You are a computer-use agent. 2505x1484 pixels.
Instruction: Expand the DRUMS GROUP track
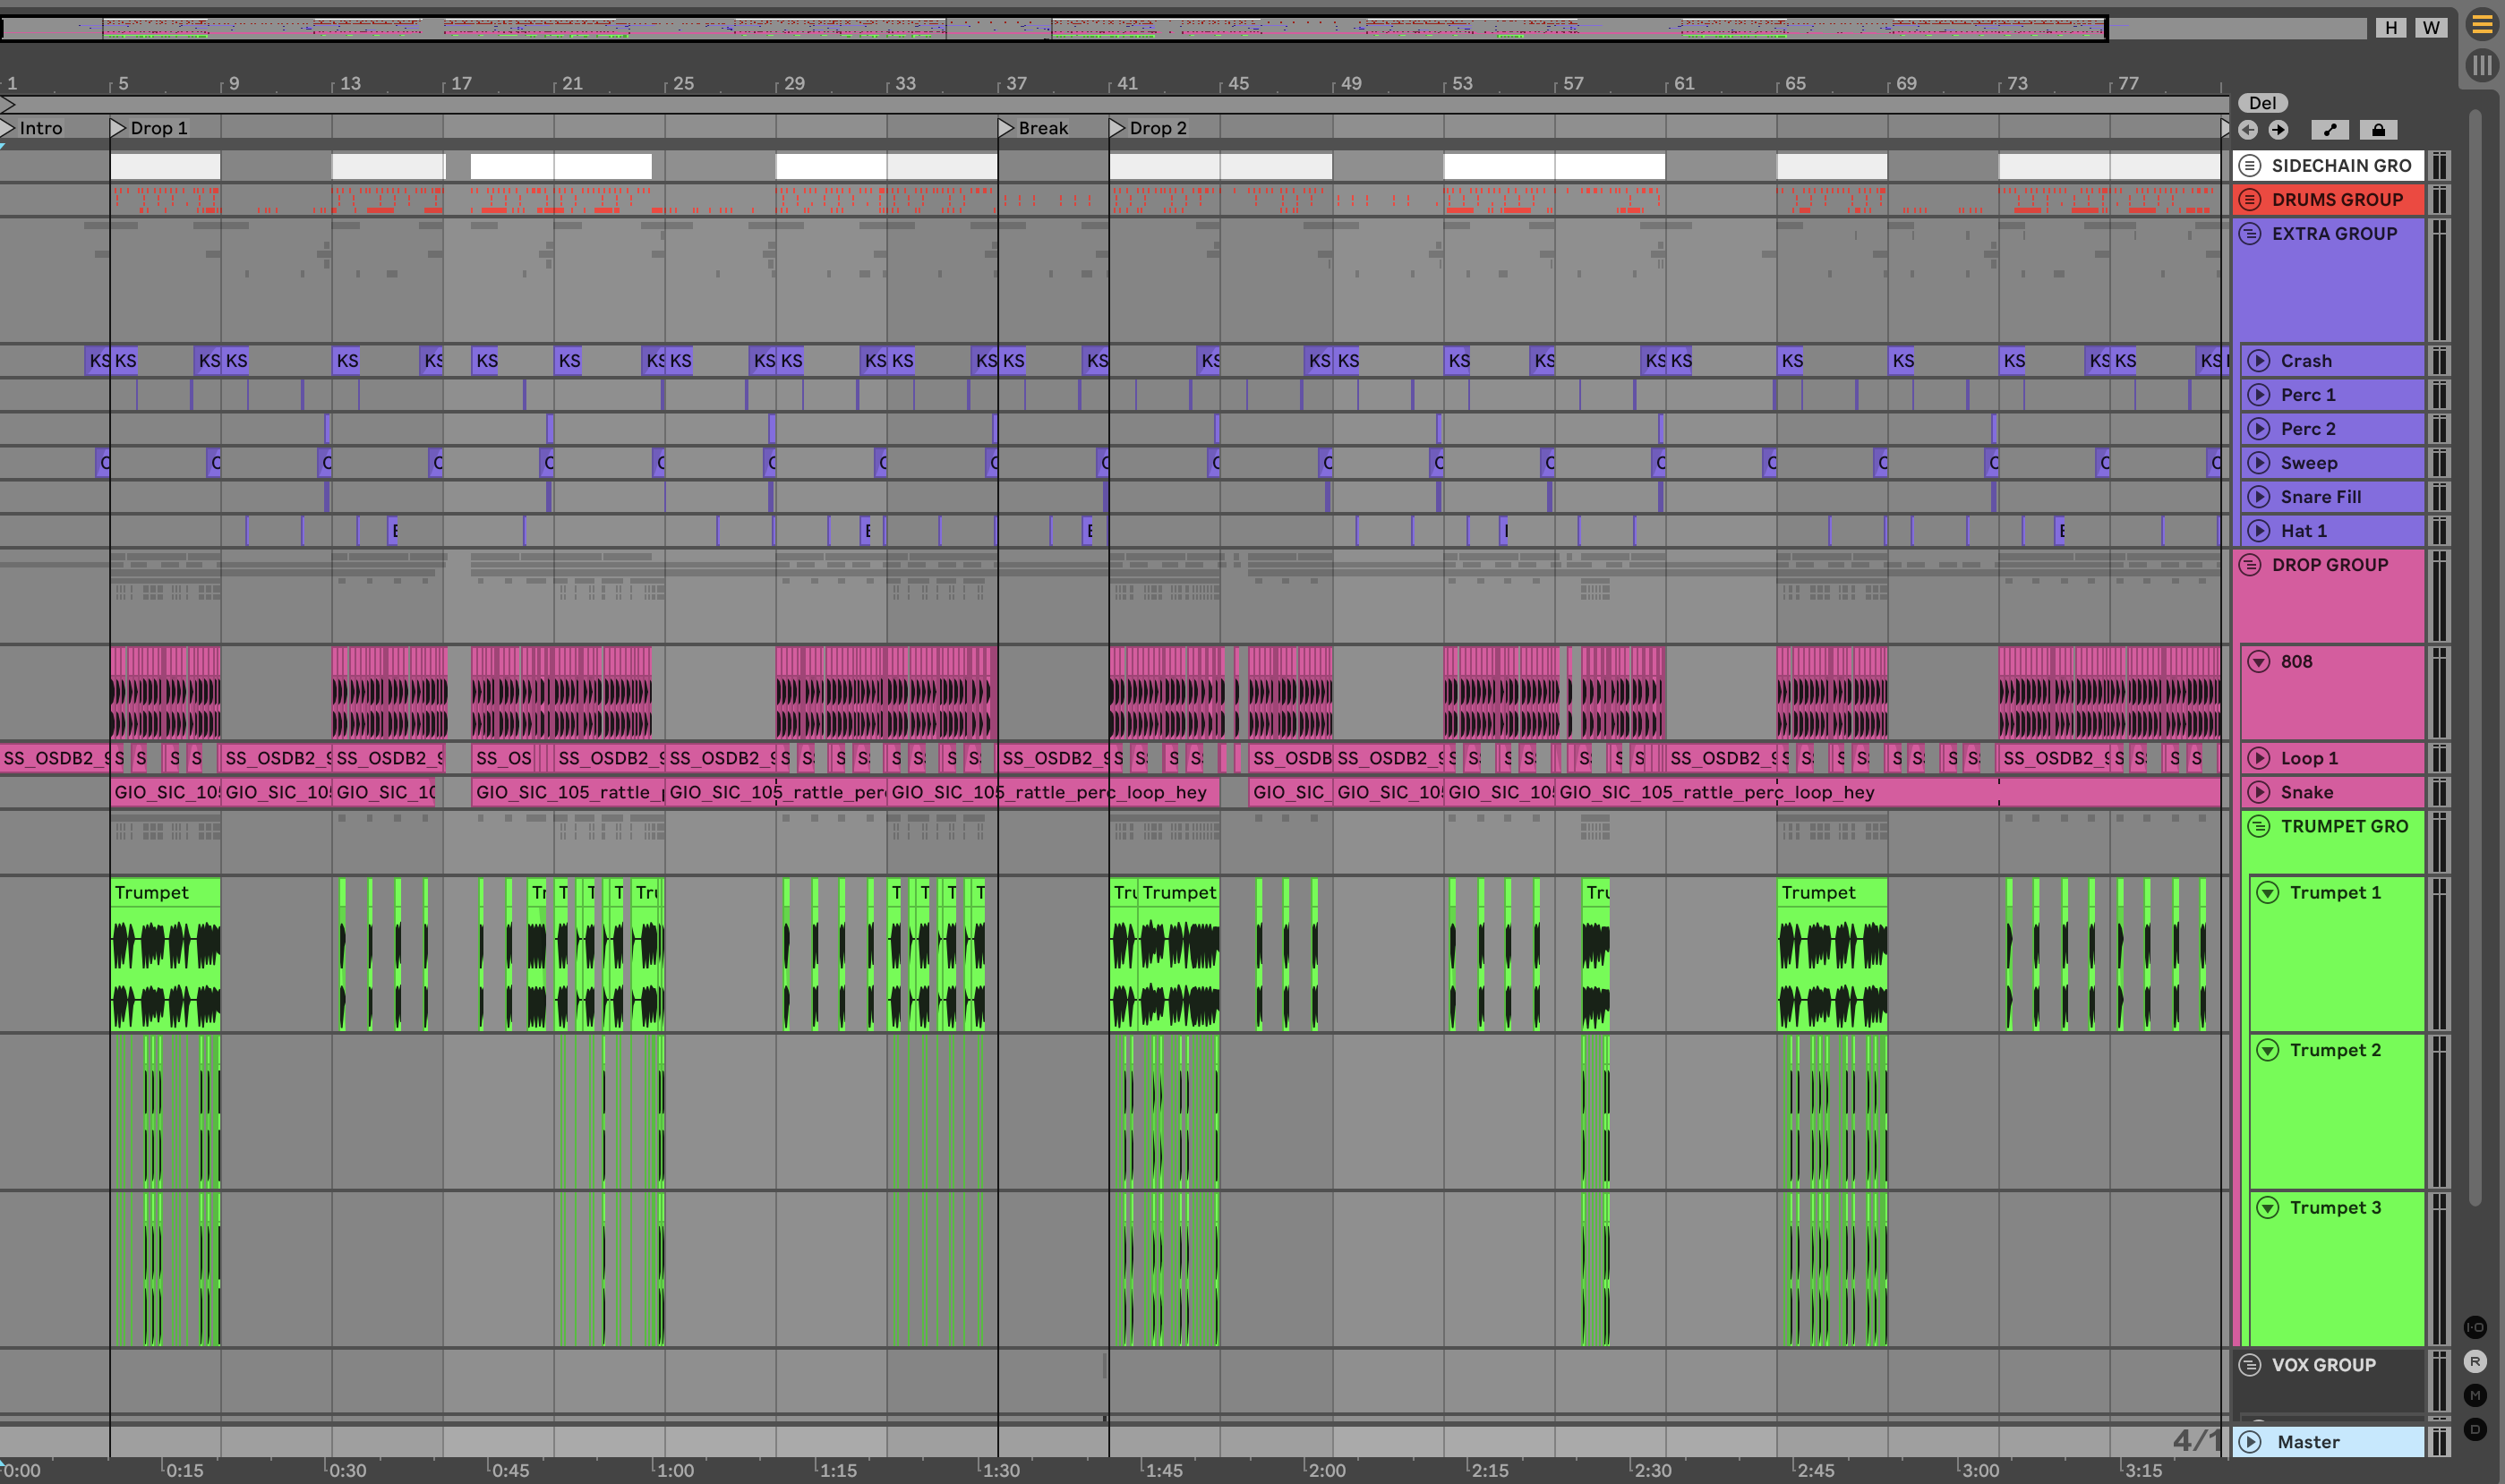(x=2250, y=199)
